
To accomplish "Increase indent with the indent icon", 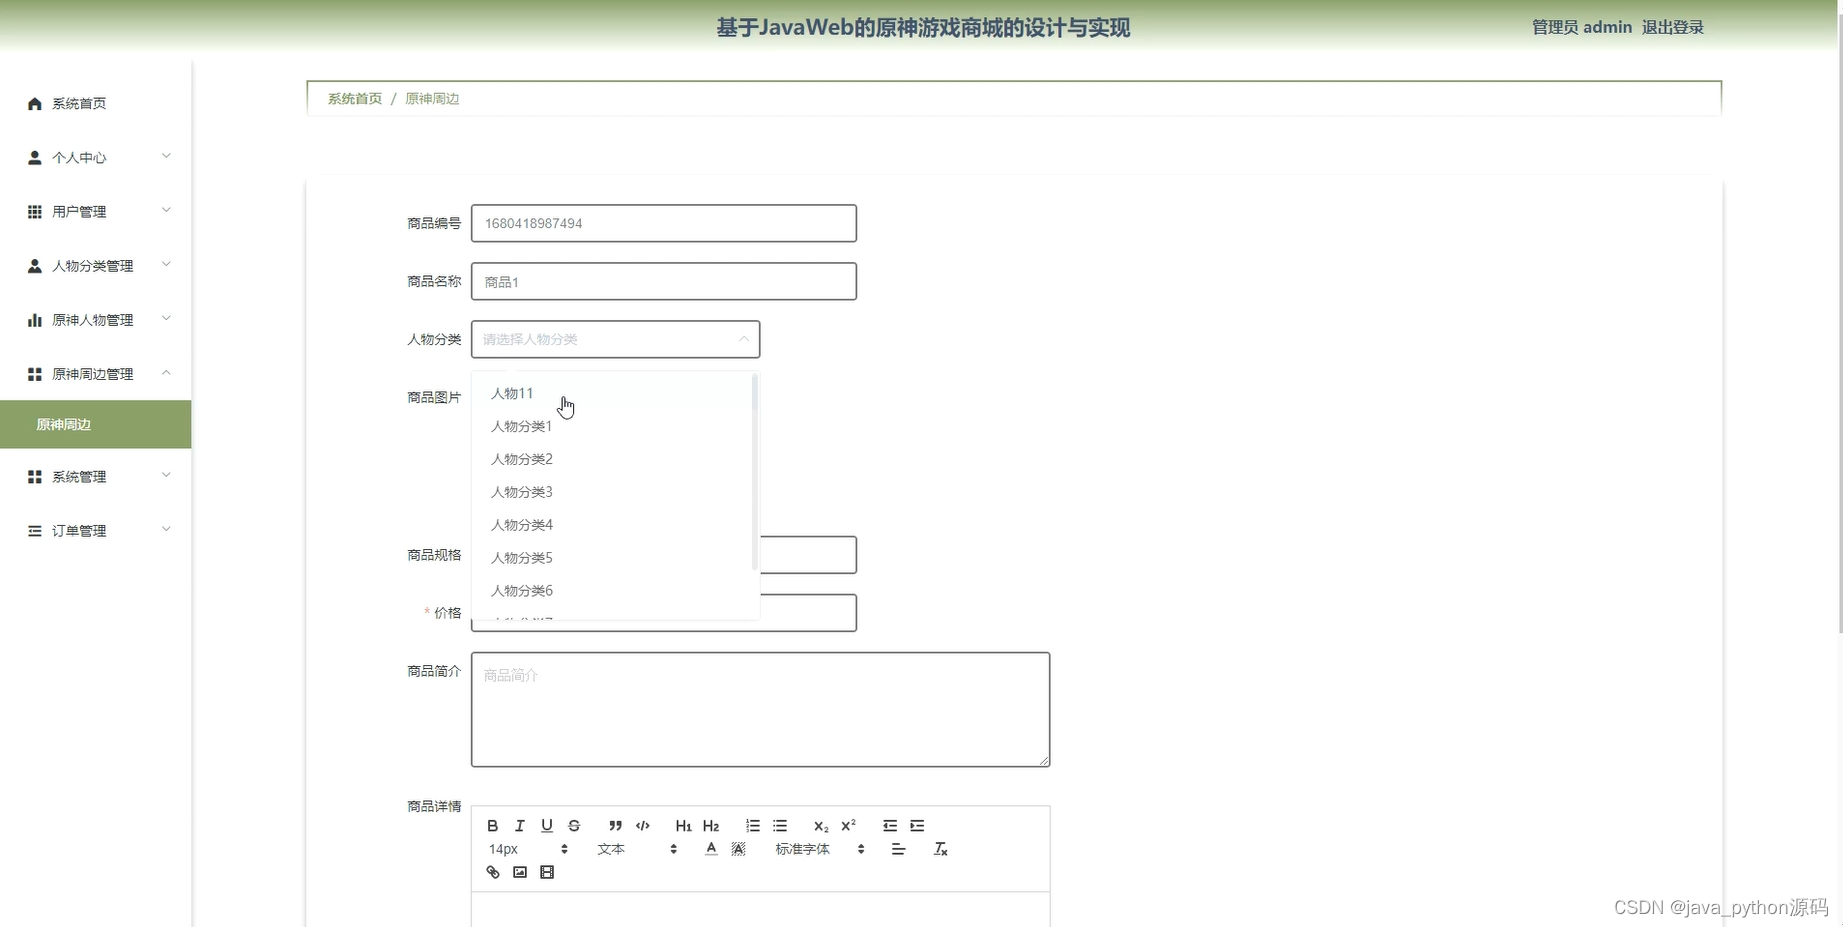I will point(917,826).
